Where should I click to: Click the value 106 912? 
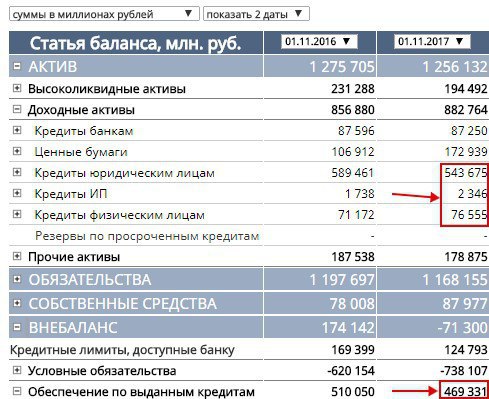(x=353, y=152)
